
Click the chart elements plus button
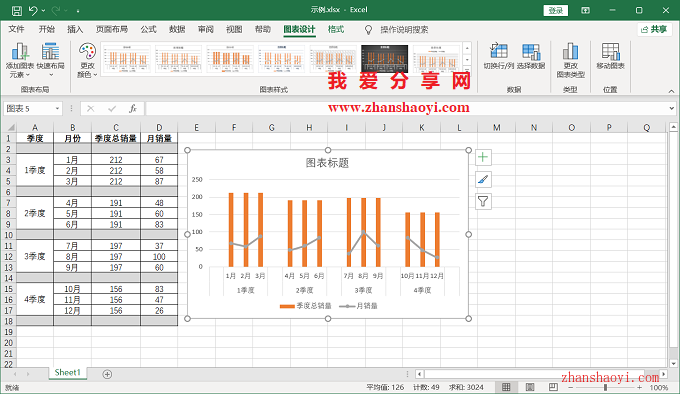tap(483, 157)
